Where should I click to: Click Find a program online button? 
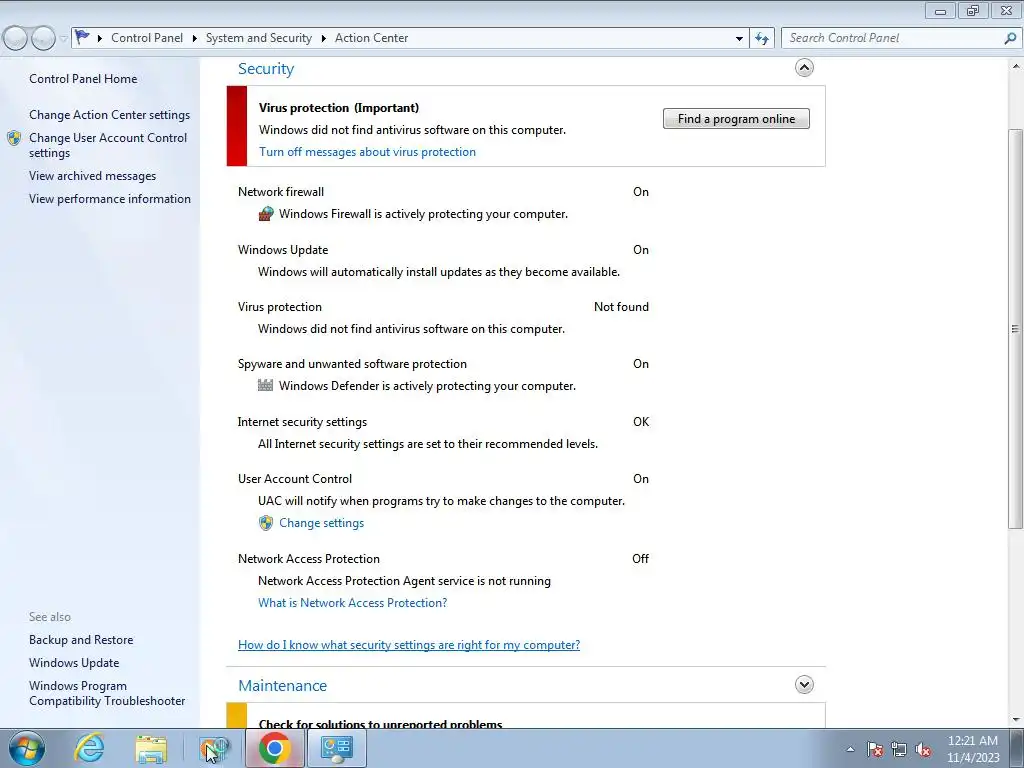[736, 119]
